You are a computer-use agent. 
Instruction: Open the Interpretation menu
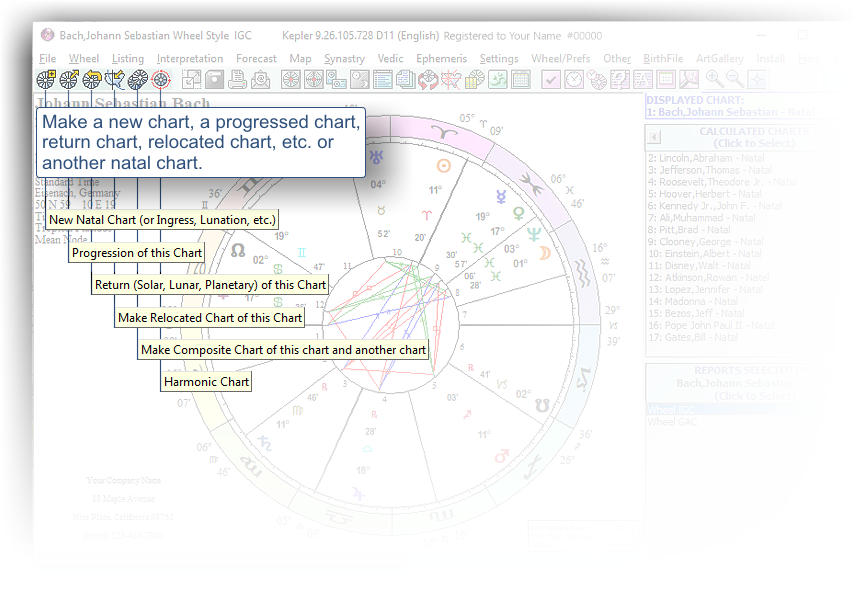tap(190, 59)
